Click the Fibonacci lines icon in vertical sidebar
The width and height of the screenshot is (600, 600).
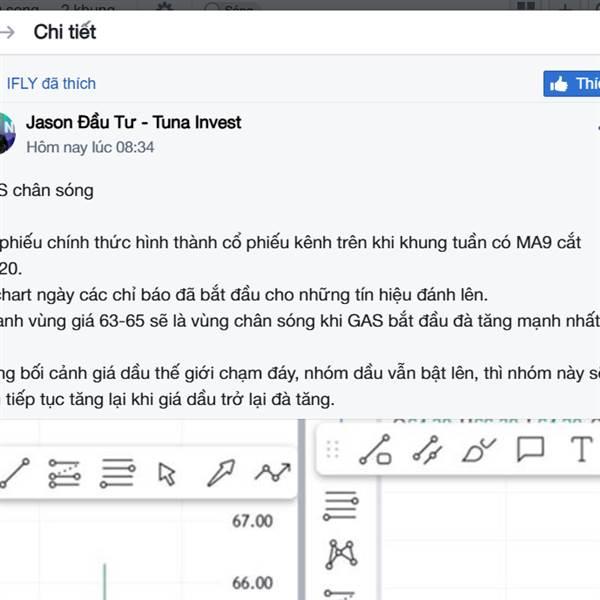pyautogui.click(x=341, y=506)
